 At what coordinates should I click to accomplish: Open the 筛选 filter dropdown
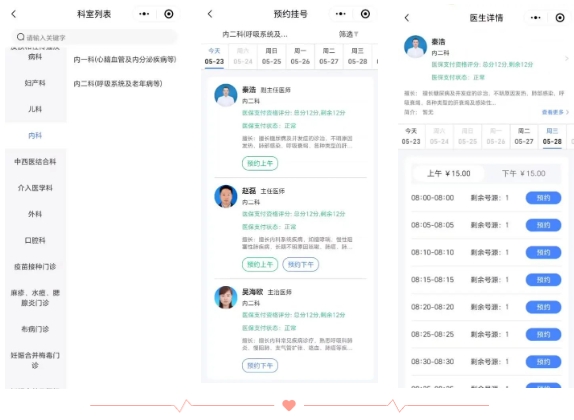[x=348, y=34]
